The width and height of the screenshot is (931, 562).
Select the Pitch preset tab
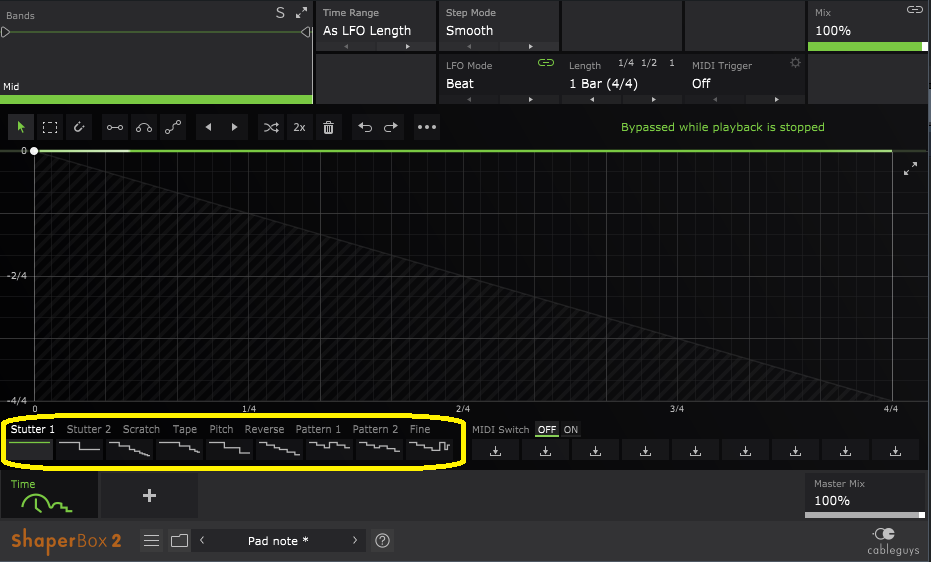tap(221, 429)
